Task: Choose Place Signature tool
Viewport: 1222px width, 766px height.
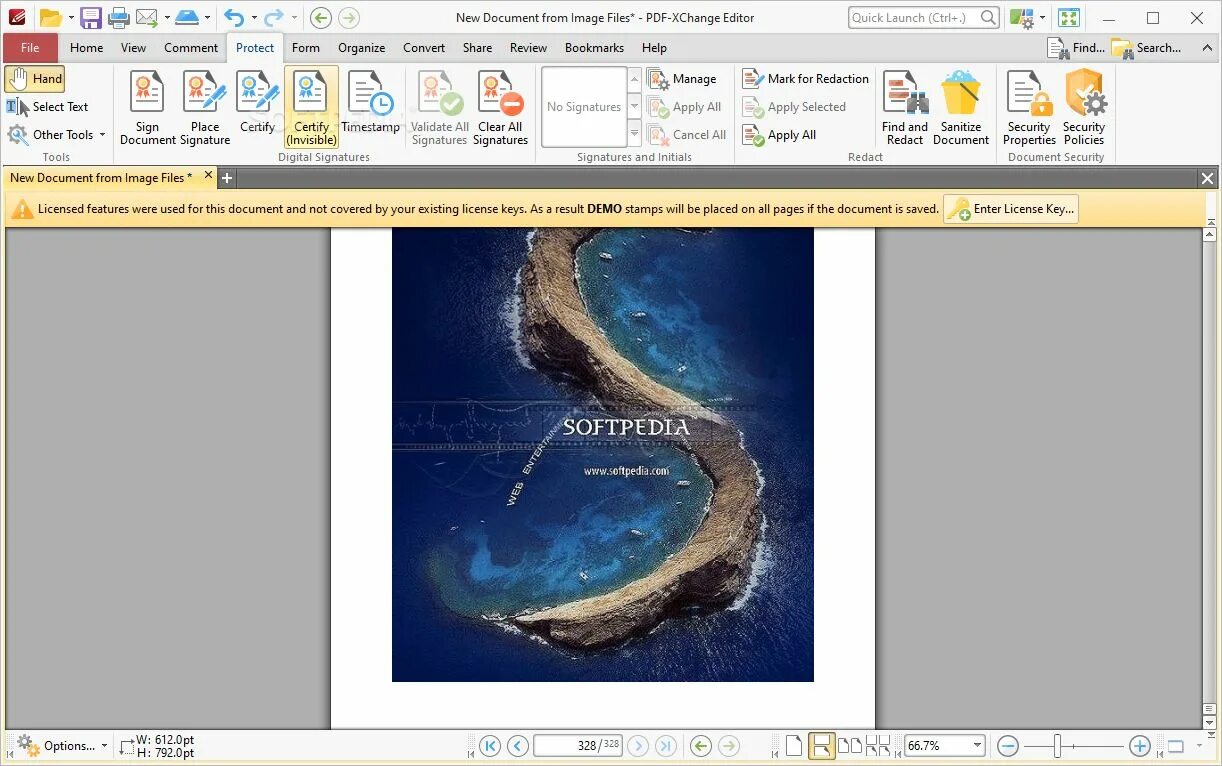Action: (205, 108)
